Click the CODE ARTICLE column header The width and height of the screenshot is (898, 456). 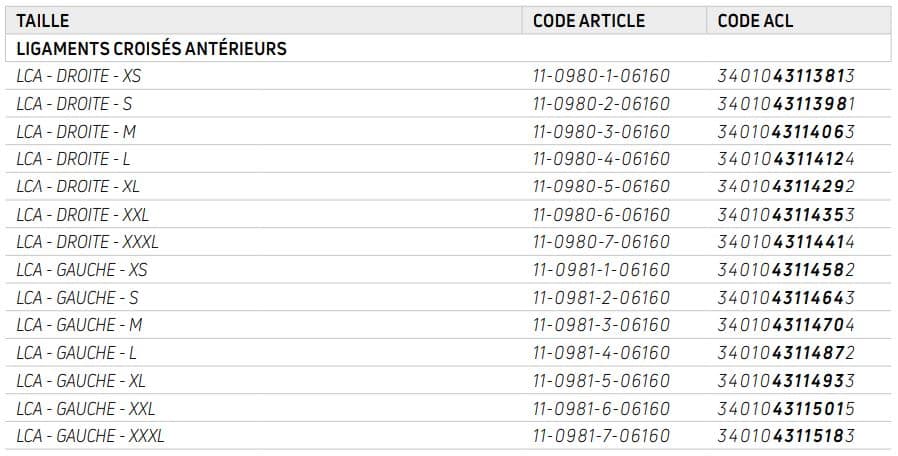coord(588,20)
